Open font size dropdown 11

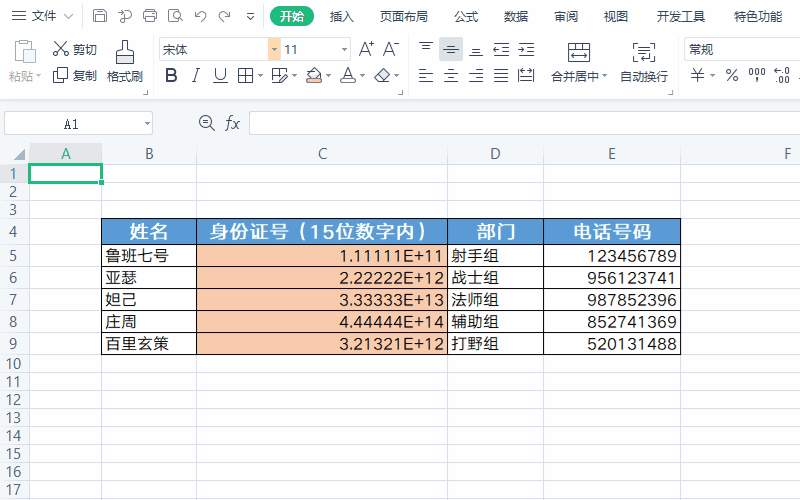[344, 49]
